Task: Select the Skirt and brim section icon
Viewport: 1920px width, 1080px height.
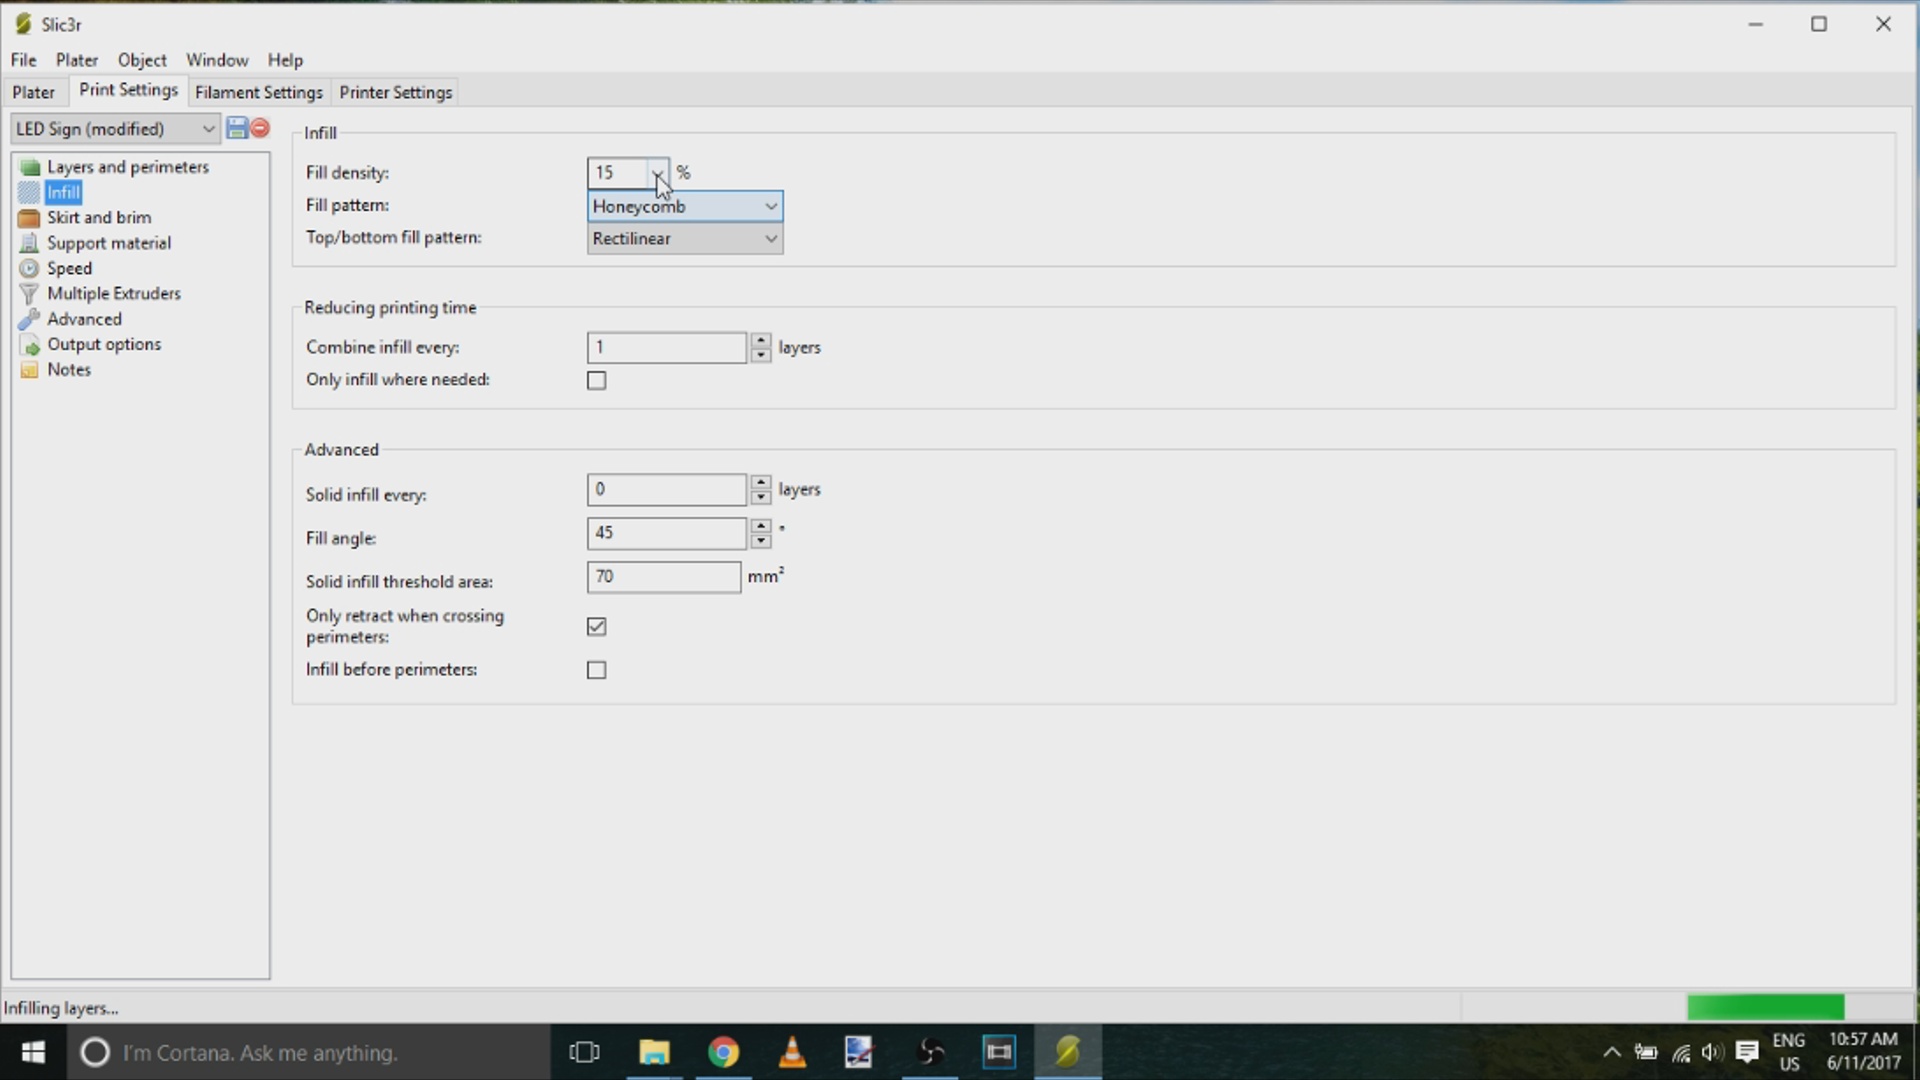Action: click(x=29, y=218)
